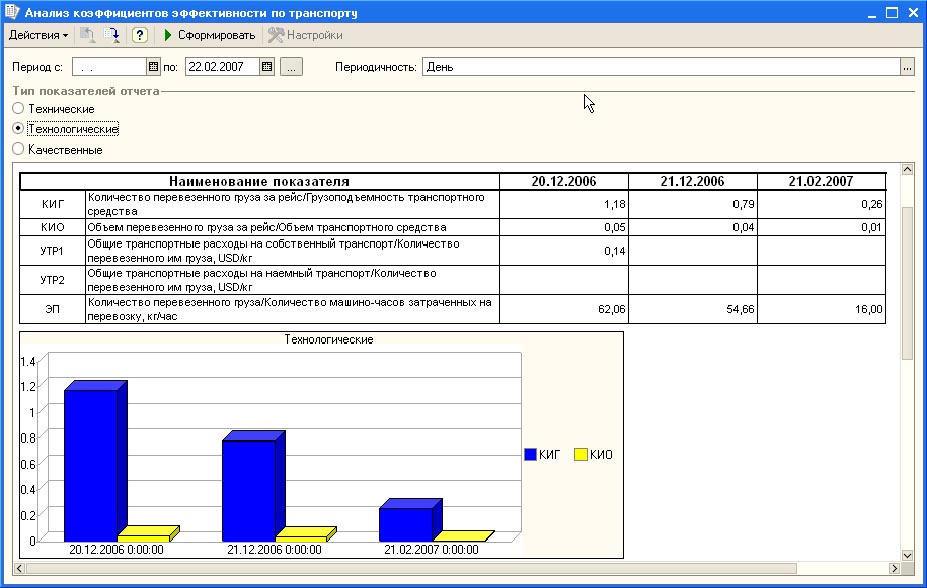Screen dimensions: 927x588
Task: Select the Технологические radio button
Action: click(x=17, y=129)
